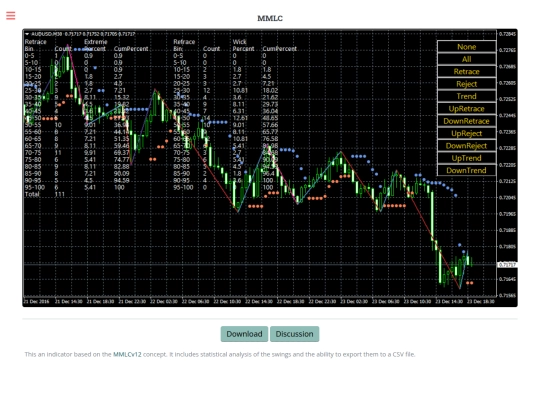Expand the AUDUSD chart title arrow
Image resolution: width=540 pixels, height=405 pixels.
[27, 34]
